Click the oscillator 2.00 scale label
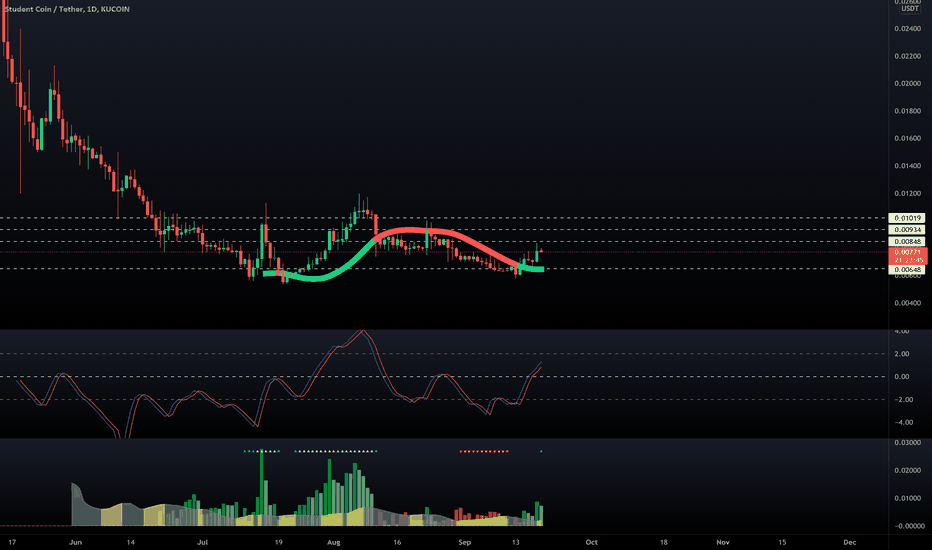Image resolution: width=932 pixels, height=550 pixels. pos(901,354)
